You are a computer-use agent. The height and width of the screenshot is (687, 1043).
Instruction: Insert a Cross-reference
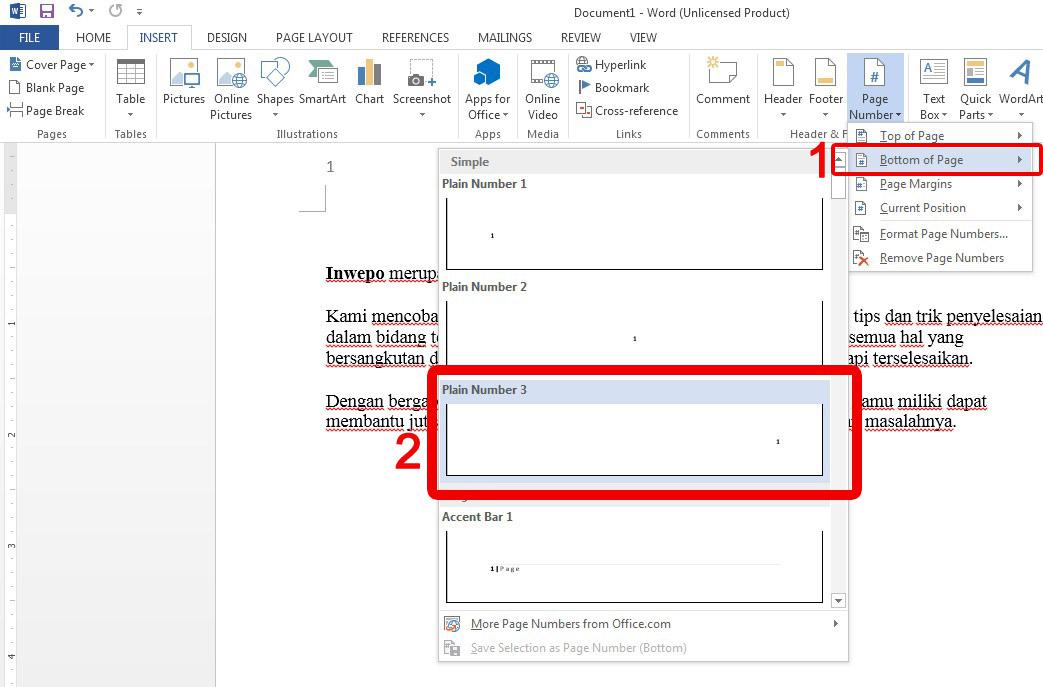[627, 110]
